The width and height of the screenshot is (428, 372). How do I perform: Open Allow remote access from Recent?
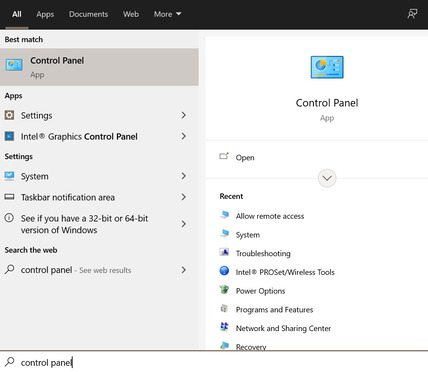point(270,216)
